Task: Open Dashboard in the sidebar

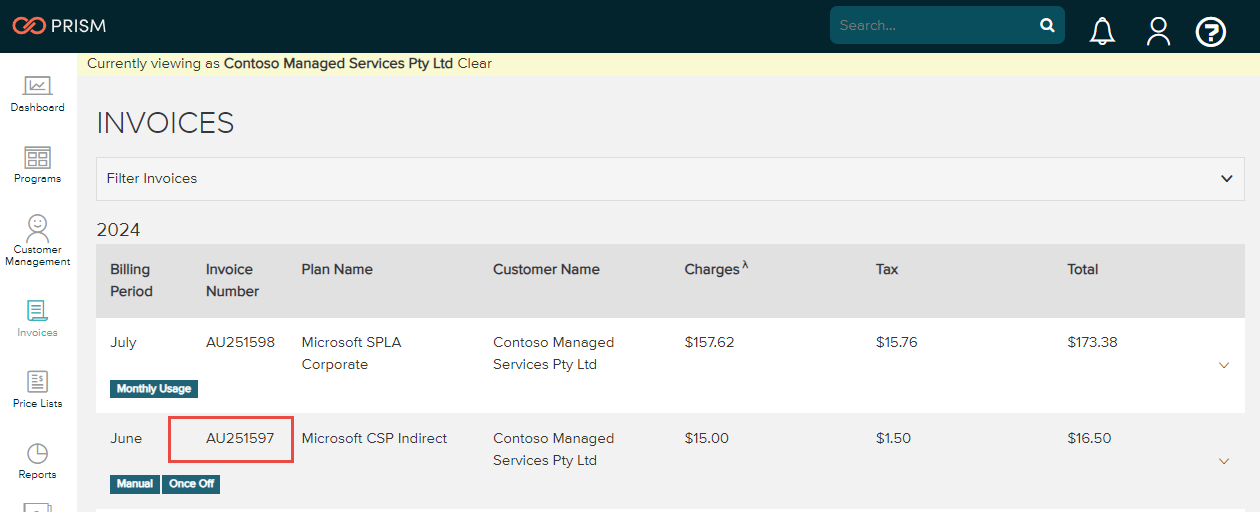Action: tap(38, 94)
